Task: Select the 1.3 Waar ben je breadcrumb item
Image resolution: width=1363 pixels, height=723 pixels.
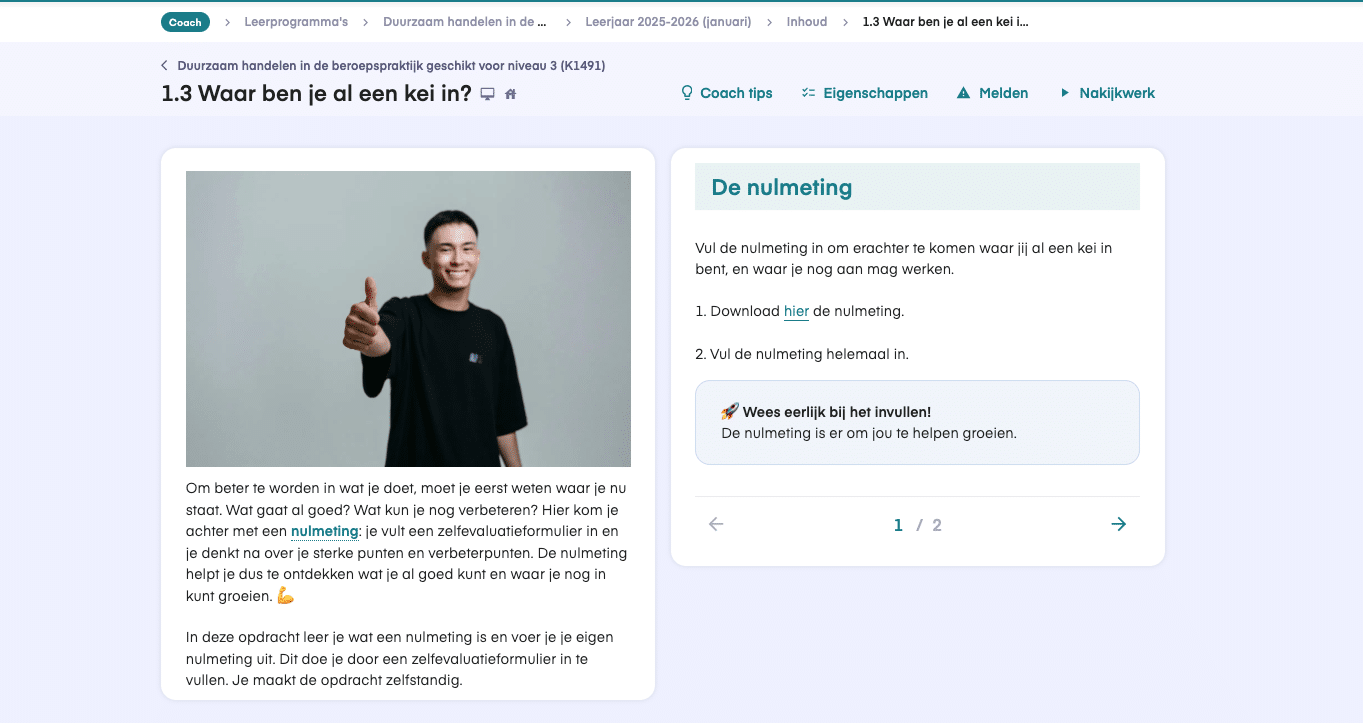Action: 945,21
